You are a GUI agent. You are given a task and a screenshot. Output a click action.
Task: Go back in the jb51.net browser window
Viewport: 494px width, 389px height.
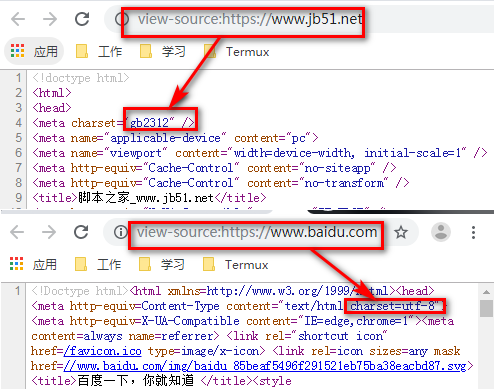click(x=18, y=19)
